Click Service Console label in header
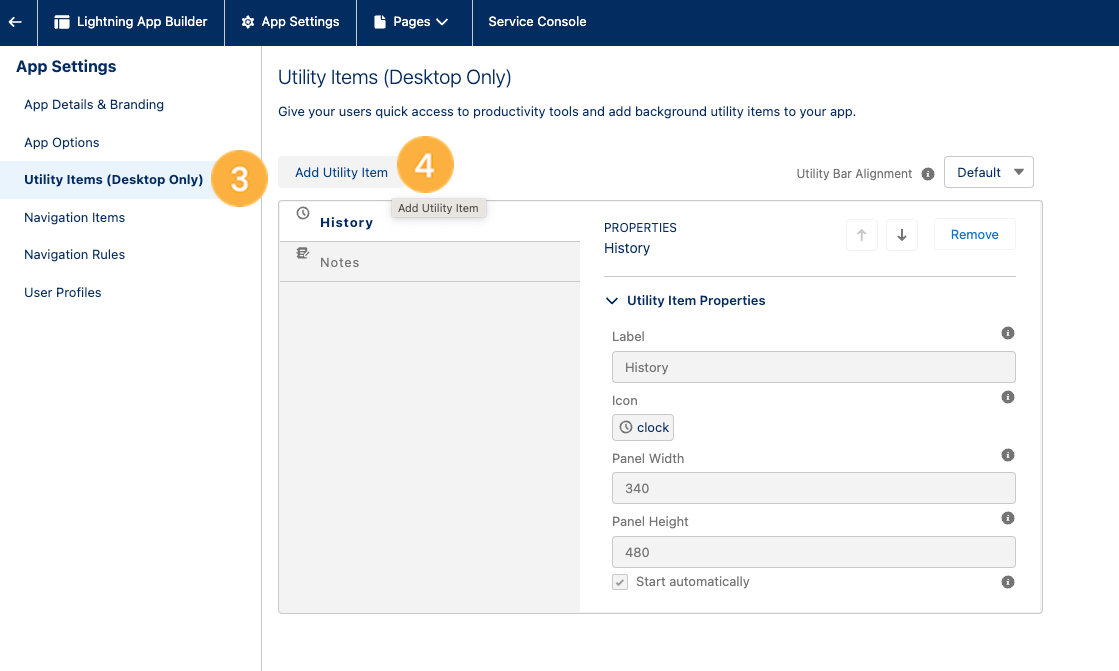The height and width of the screenshot is (671, 1119). point(537,22)
